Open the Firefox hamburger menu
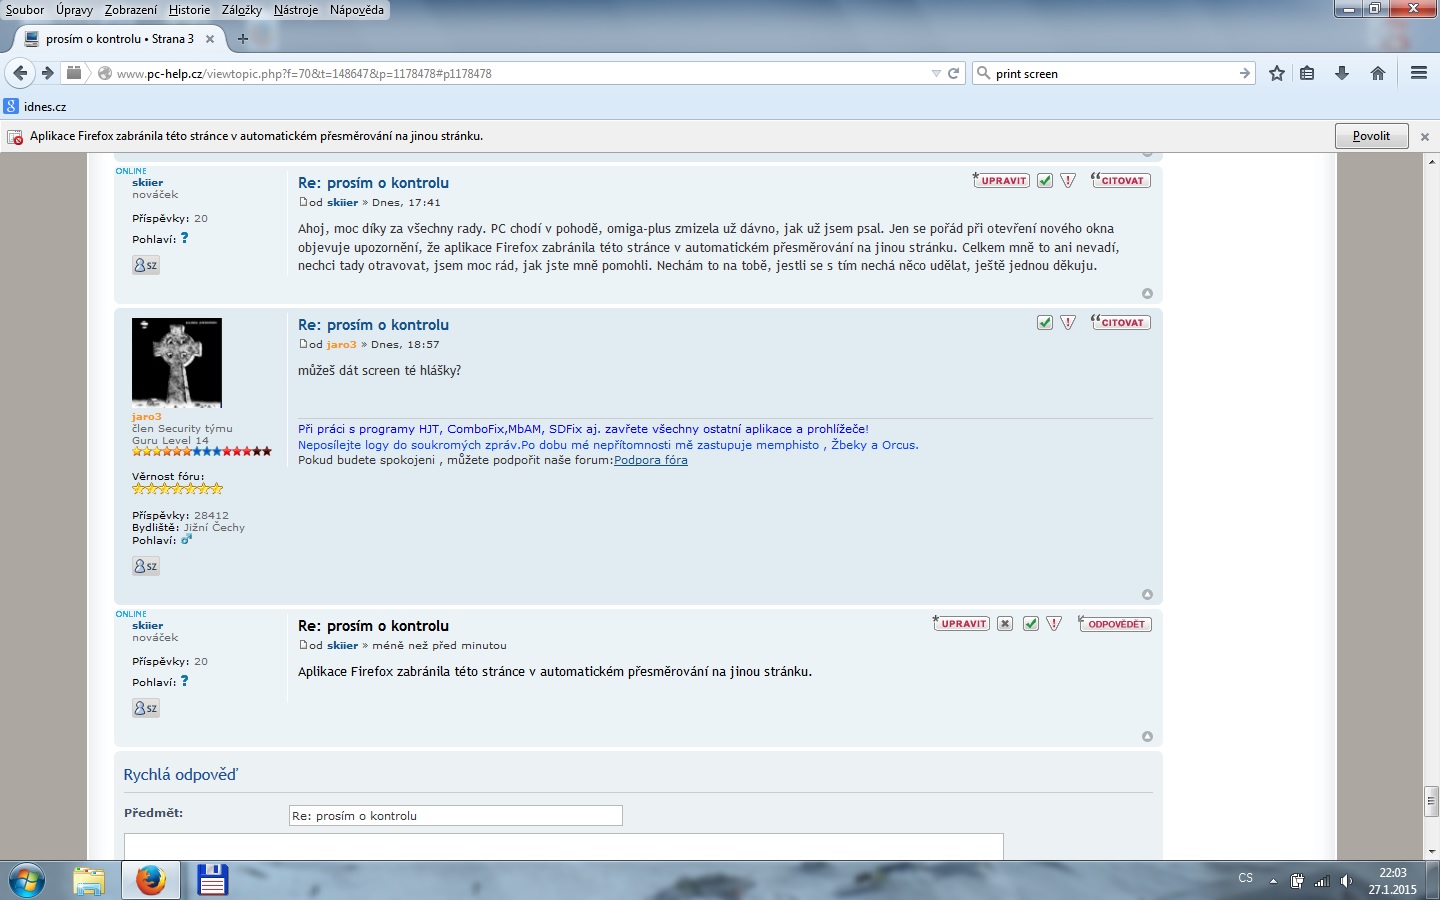The image size is (1440, 900). click(x=1419, y=73)
